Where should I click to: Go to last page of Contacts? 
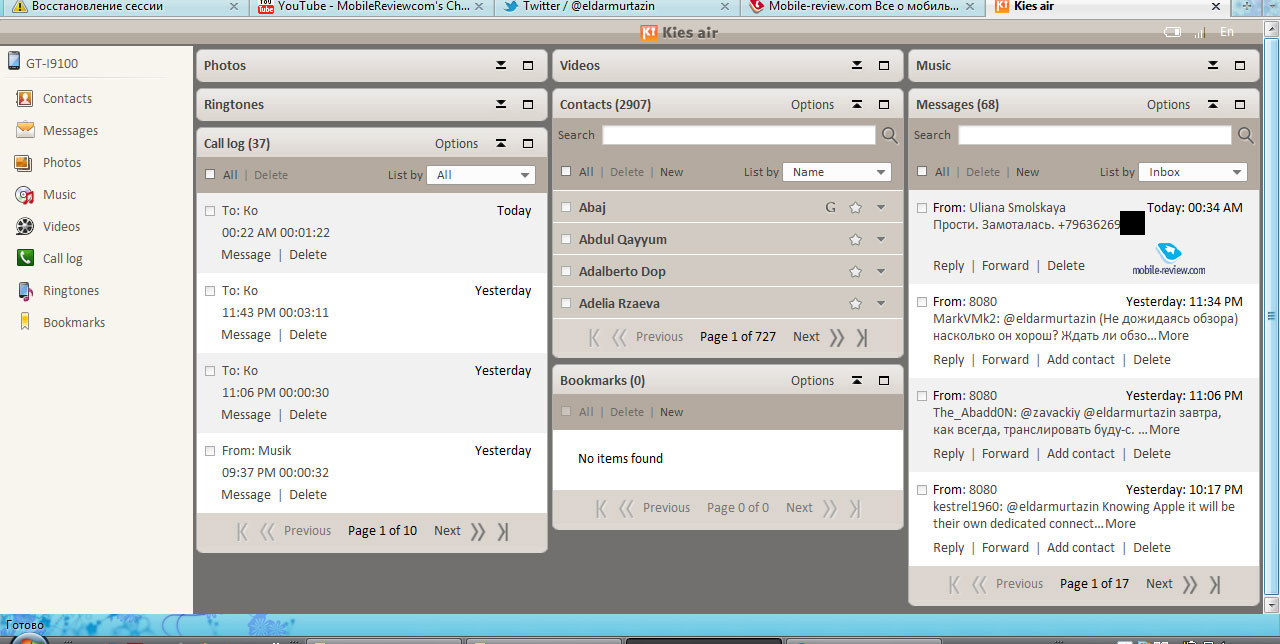click(x=862, y=337)
